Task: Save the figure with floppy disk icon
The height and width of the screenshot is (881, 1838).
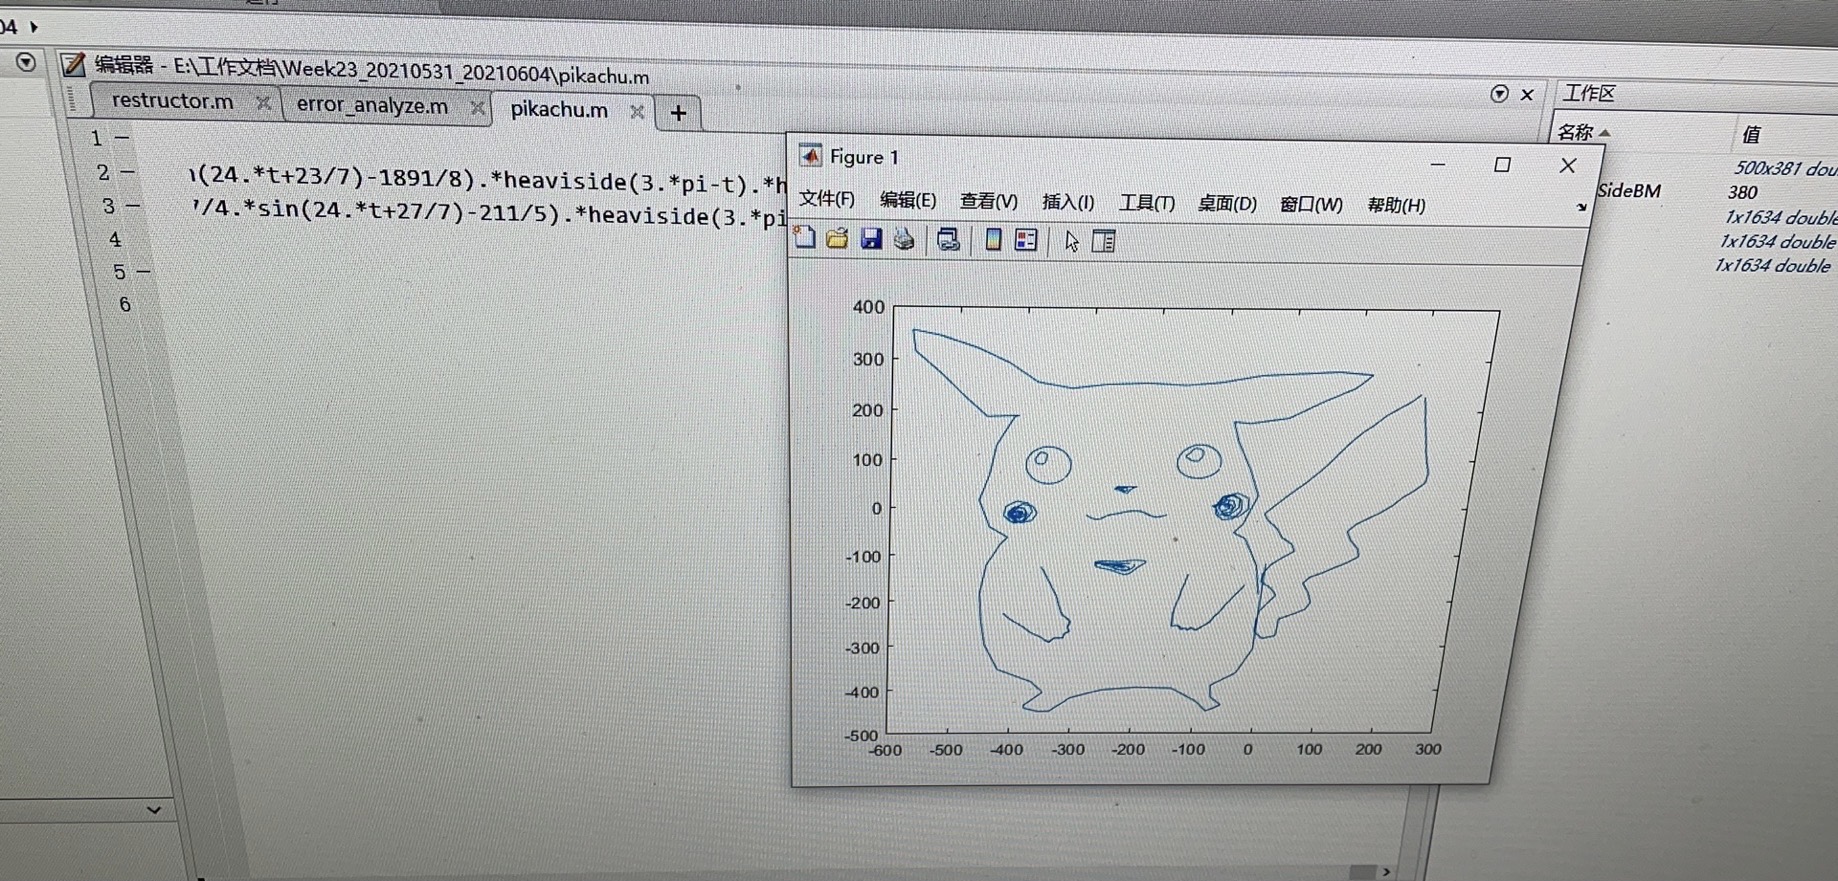Action: pyautogui.click(x=871, y=238)
